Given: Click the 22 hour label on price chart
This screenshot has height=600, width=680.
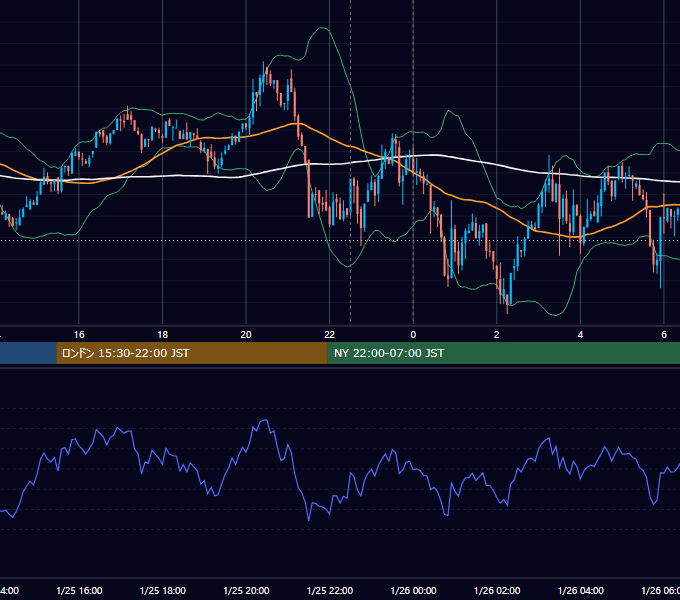Looking at the screenshot, I should pyautogui.click(x=330, y=335).
